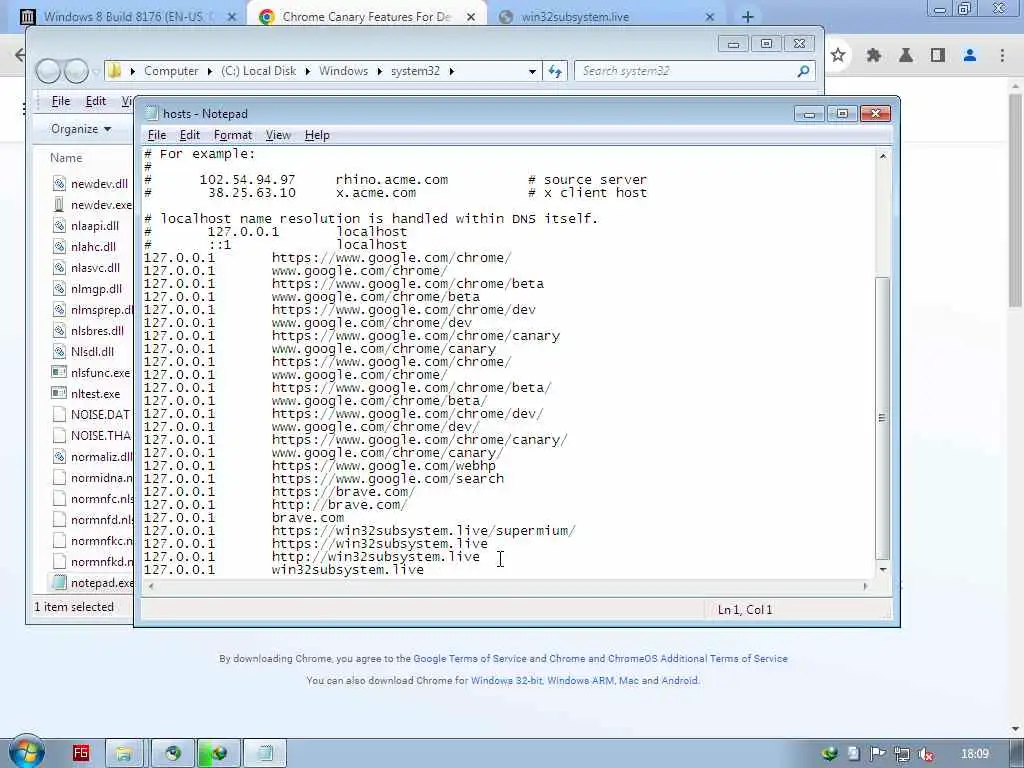The image size is (1024, 768).
Task: Expand the arrow after Windows in breadcrumb
Action: point(379,71)
